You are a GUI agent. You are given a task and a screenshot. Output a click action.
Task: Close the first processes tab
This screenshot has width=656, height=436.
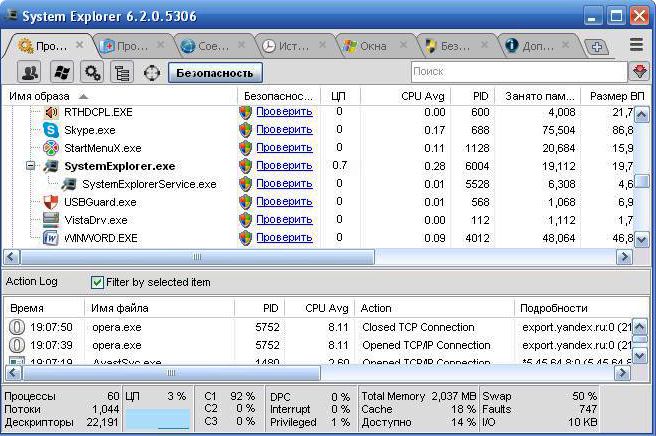[x=79, y=44]
